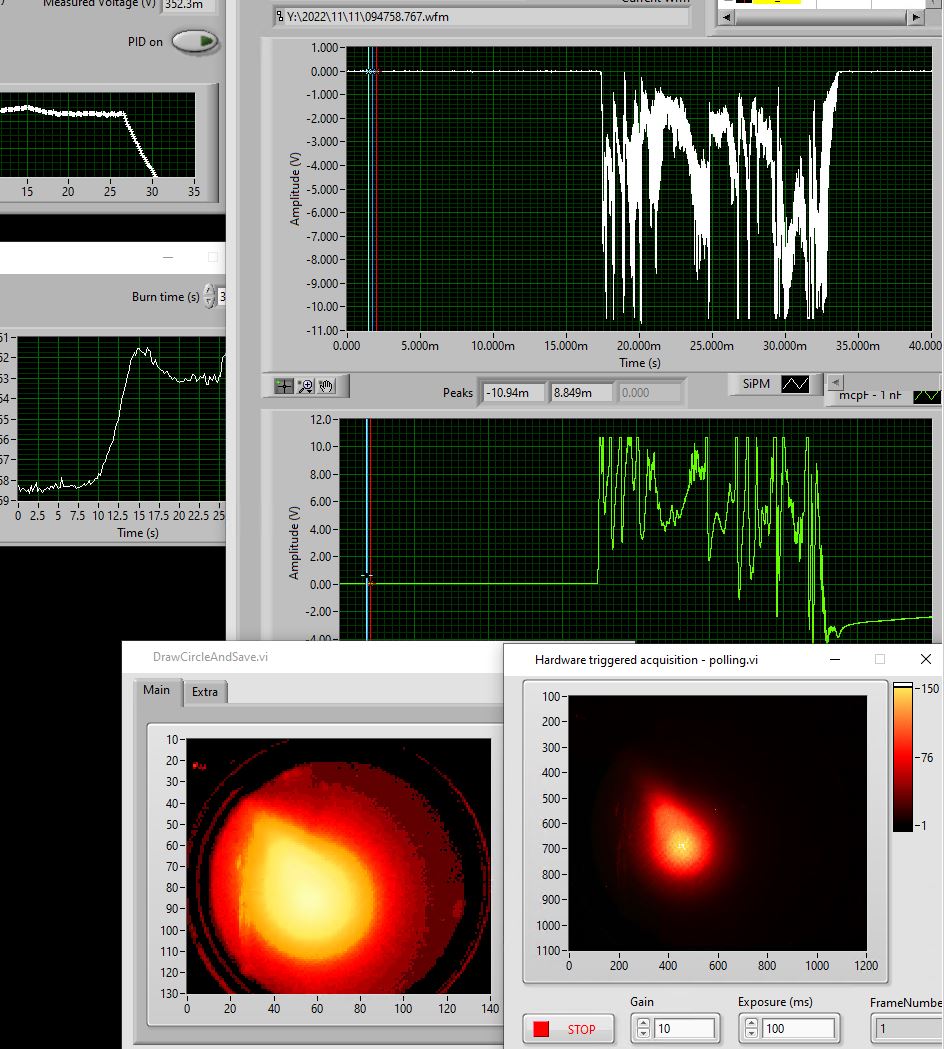Select the zoom magnifier tool in graph palette
The width and height of the screenshot is (944, 1049).
[x=305, y=386]
